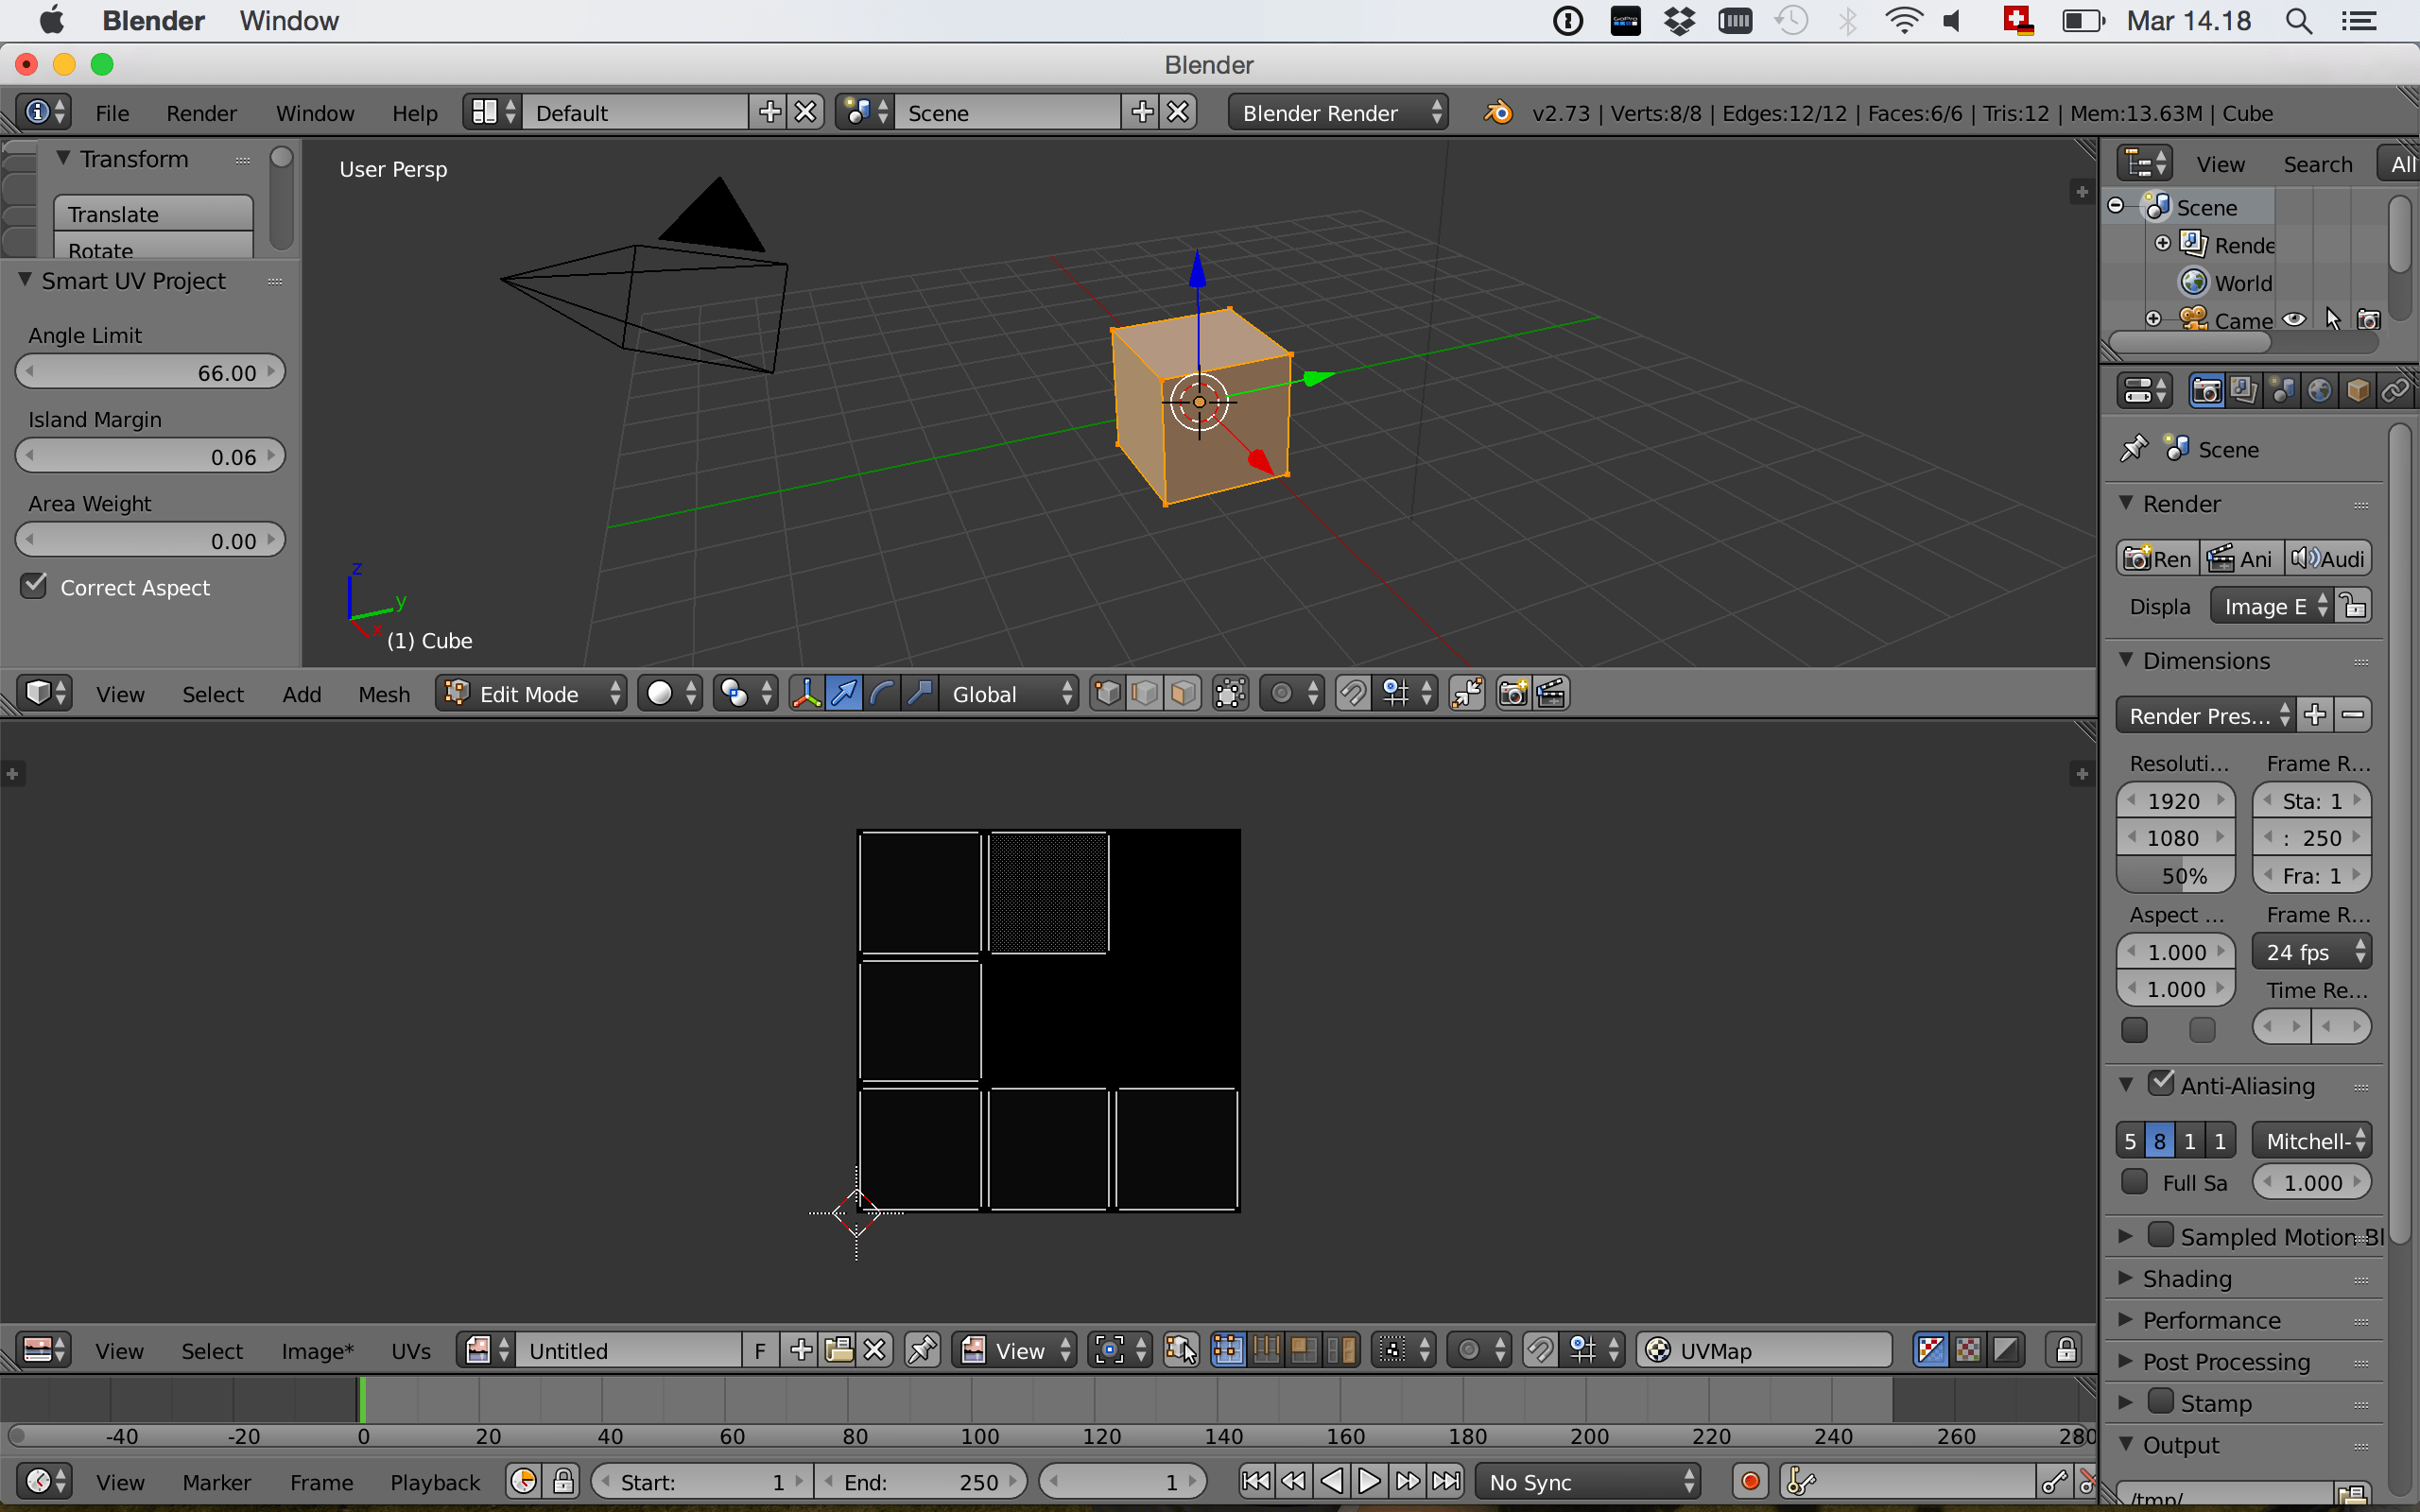Pin the image in the UV editor header
Screen dimensions: 2420x1512
[921, 1349]
